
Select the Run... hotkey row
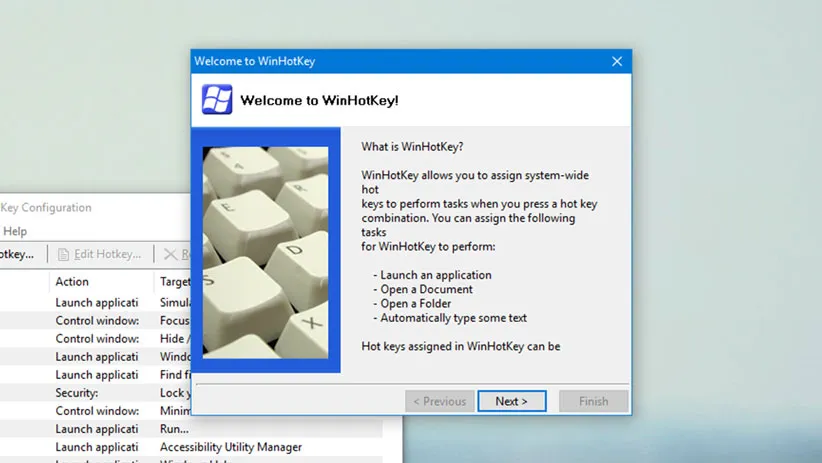point(174,429)
